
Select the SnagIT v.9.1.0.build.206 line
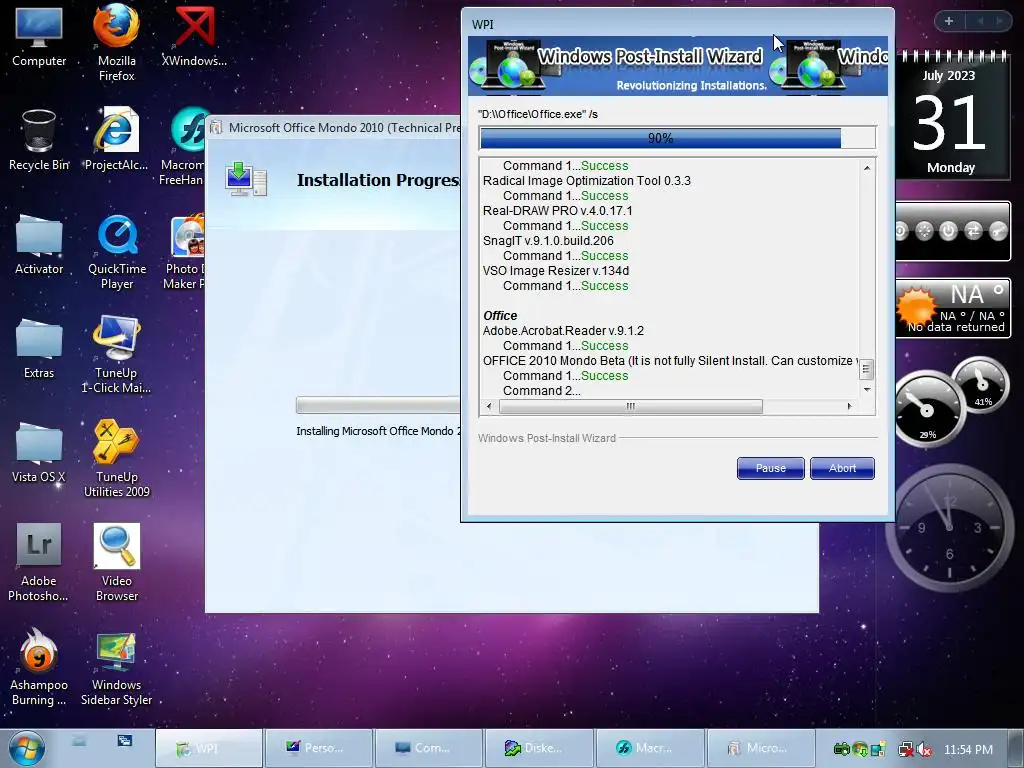coord(548,241)
